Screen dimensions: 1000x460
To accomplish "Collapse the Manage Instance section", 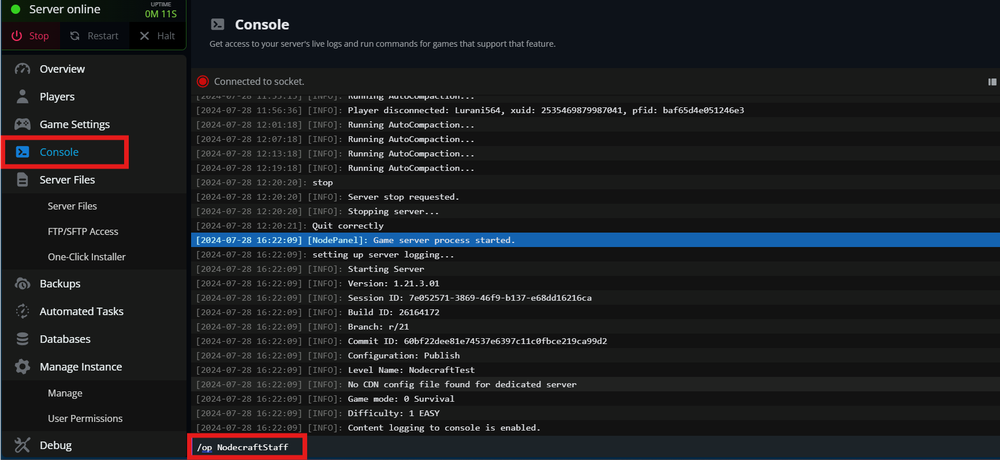I will (80, 367).
